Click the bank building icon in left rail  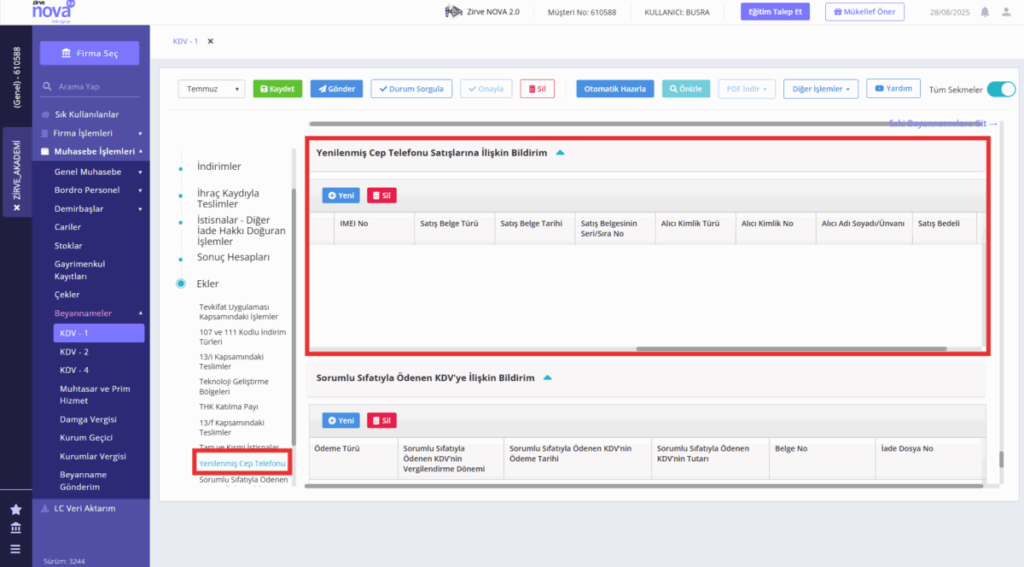16,528
